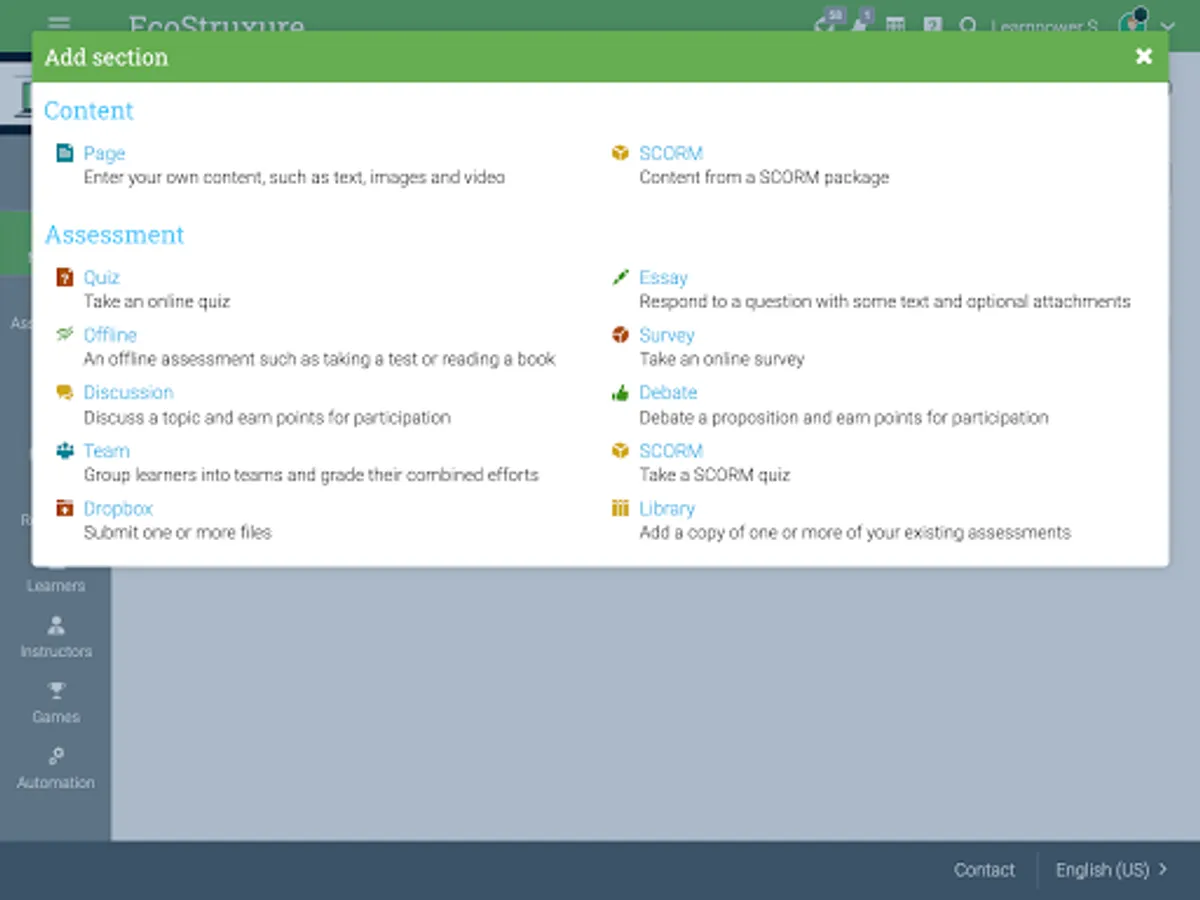Viewport: 1200px width, 900px height.
Task: Click the 'Take an online quiz' description
Action: [x=157, y=301]
